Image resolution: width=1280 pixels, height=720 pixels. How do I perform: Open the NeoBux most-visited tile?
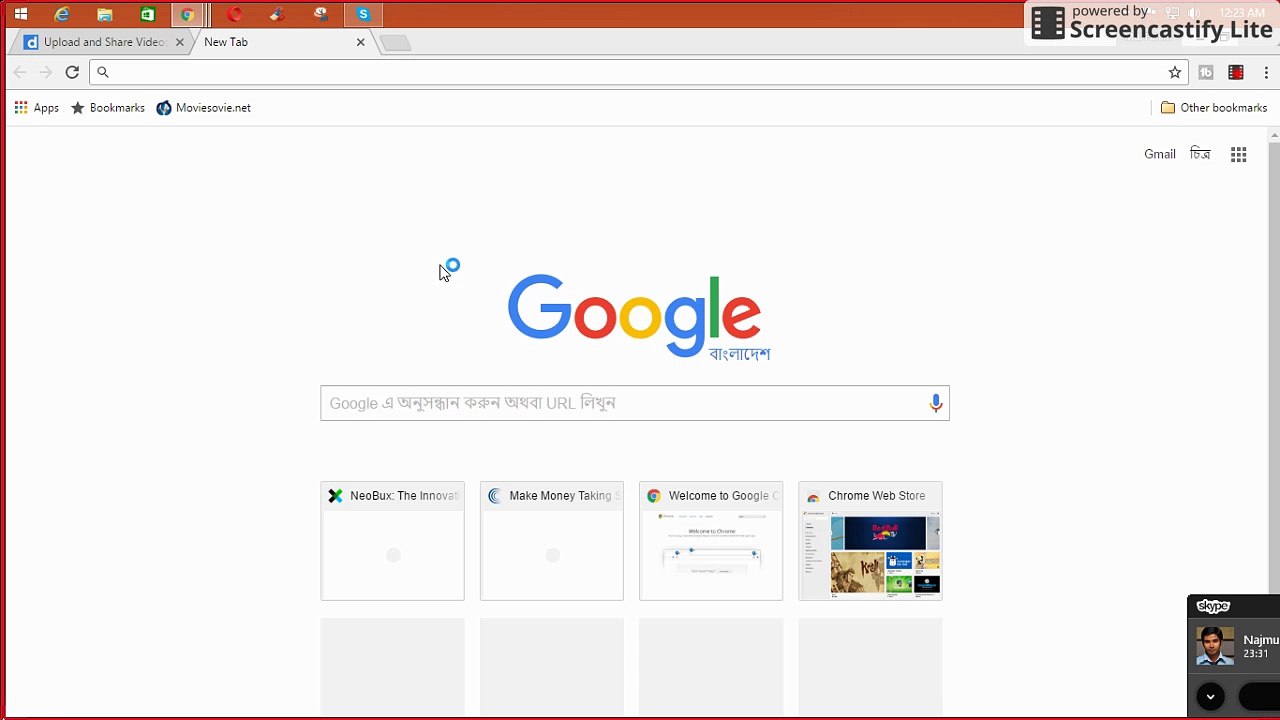coord(393,541)
